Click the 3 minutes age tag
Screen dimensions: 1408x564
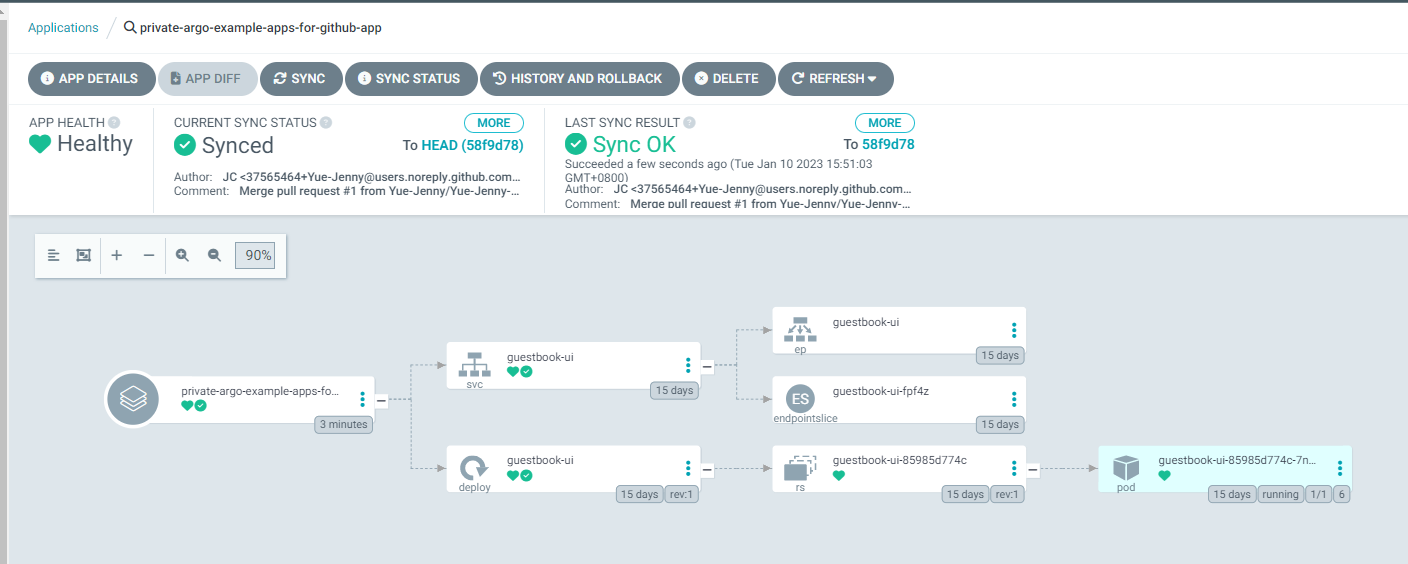point(343,425)
